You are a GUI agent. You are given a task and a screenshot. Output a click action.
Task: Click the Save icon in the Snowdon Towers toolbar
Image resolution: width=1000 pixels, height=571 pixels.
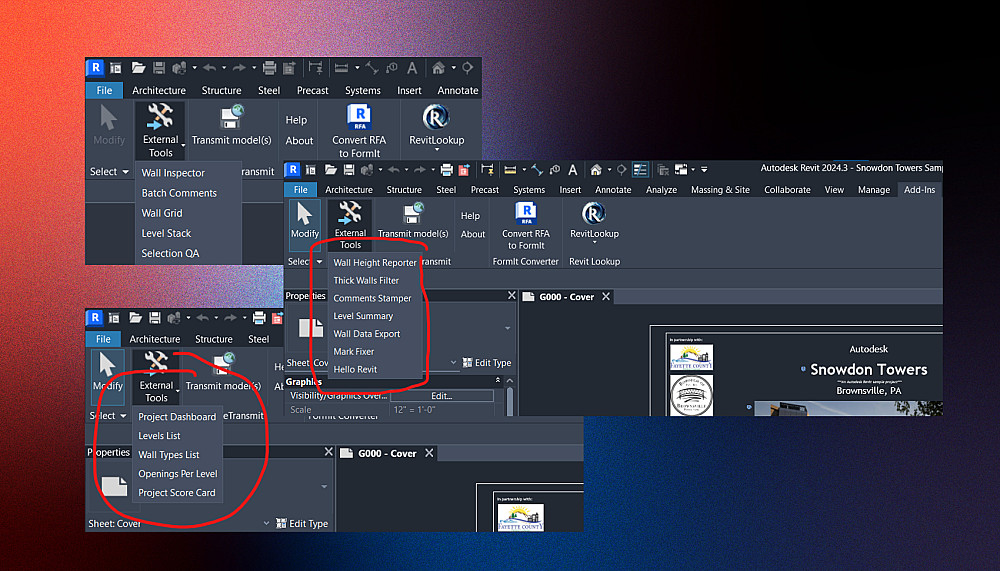(x=349, y=170)
